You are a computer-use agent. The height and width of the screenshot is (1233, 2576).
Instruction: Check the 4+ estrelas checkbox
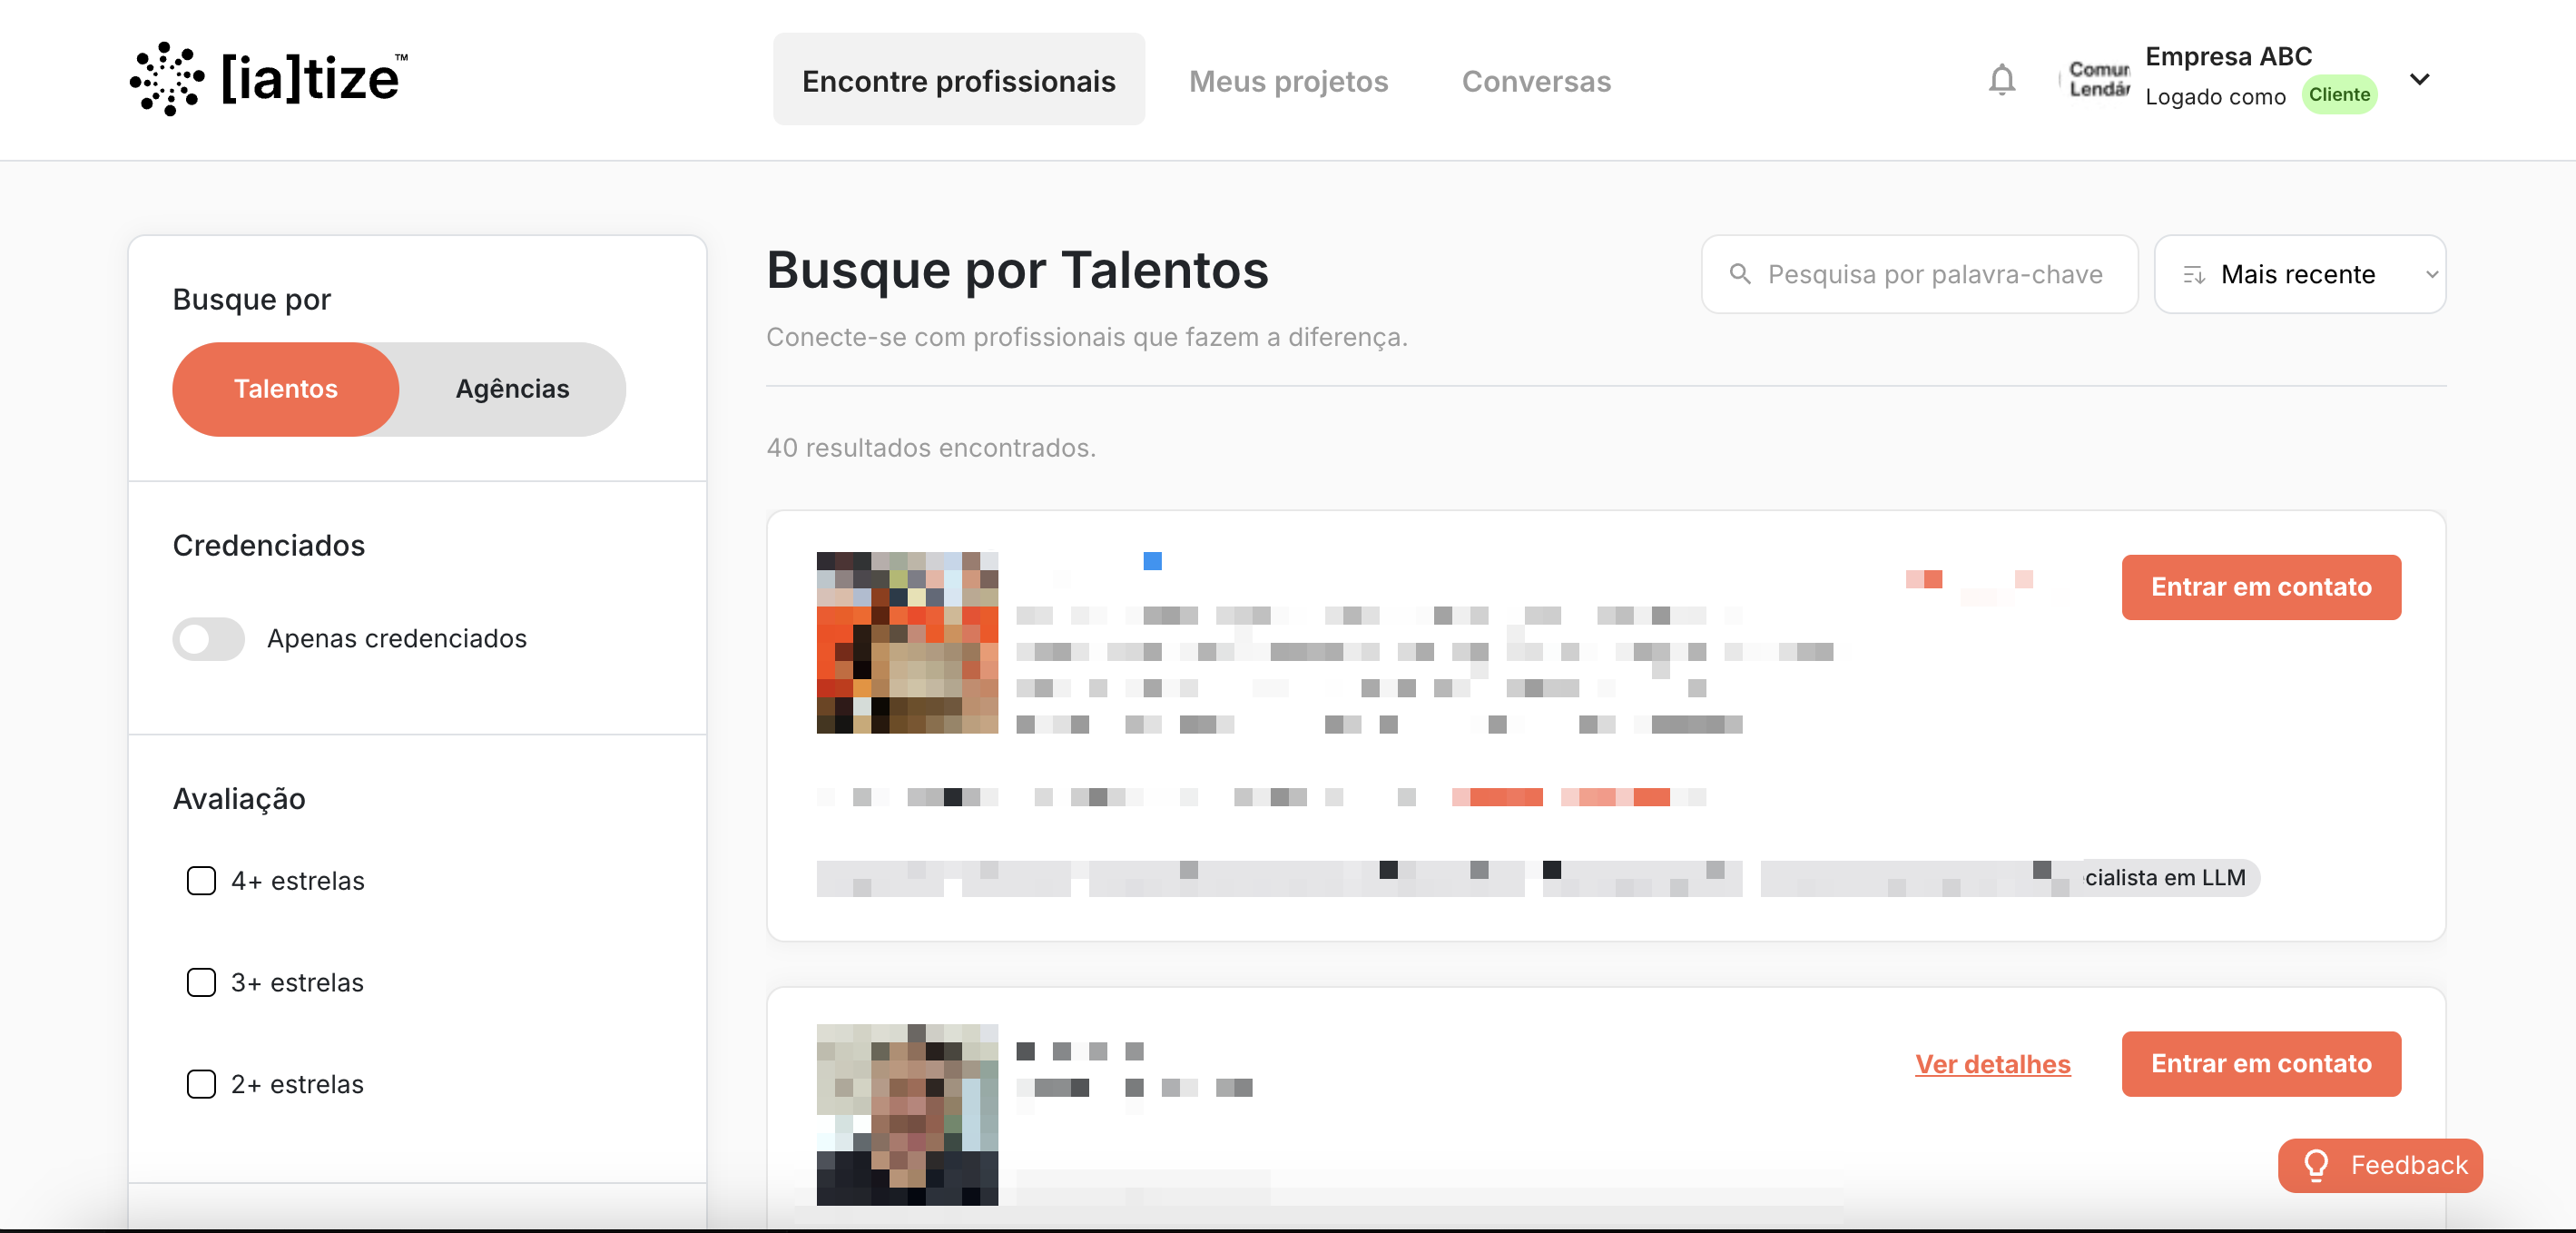pos(201,880)
